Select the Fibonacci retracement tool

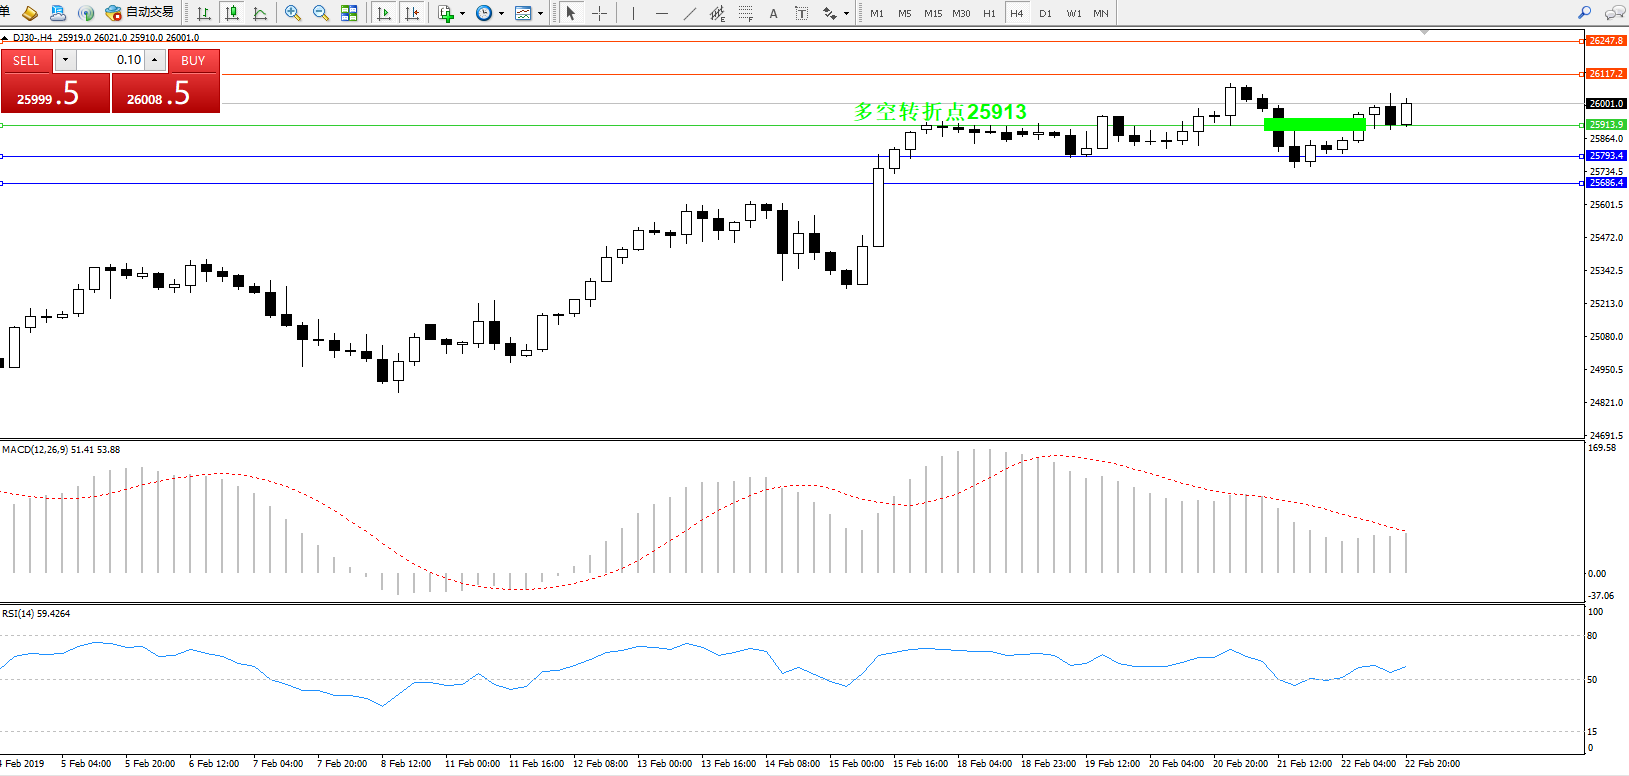(745, 13)
